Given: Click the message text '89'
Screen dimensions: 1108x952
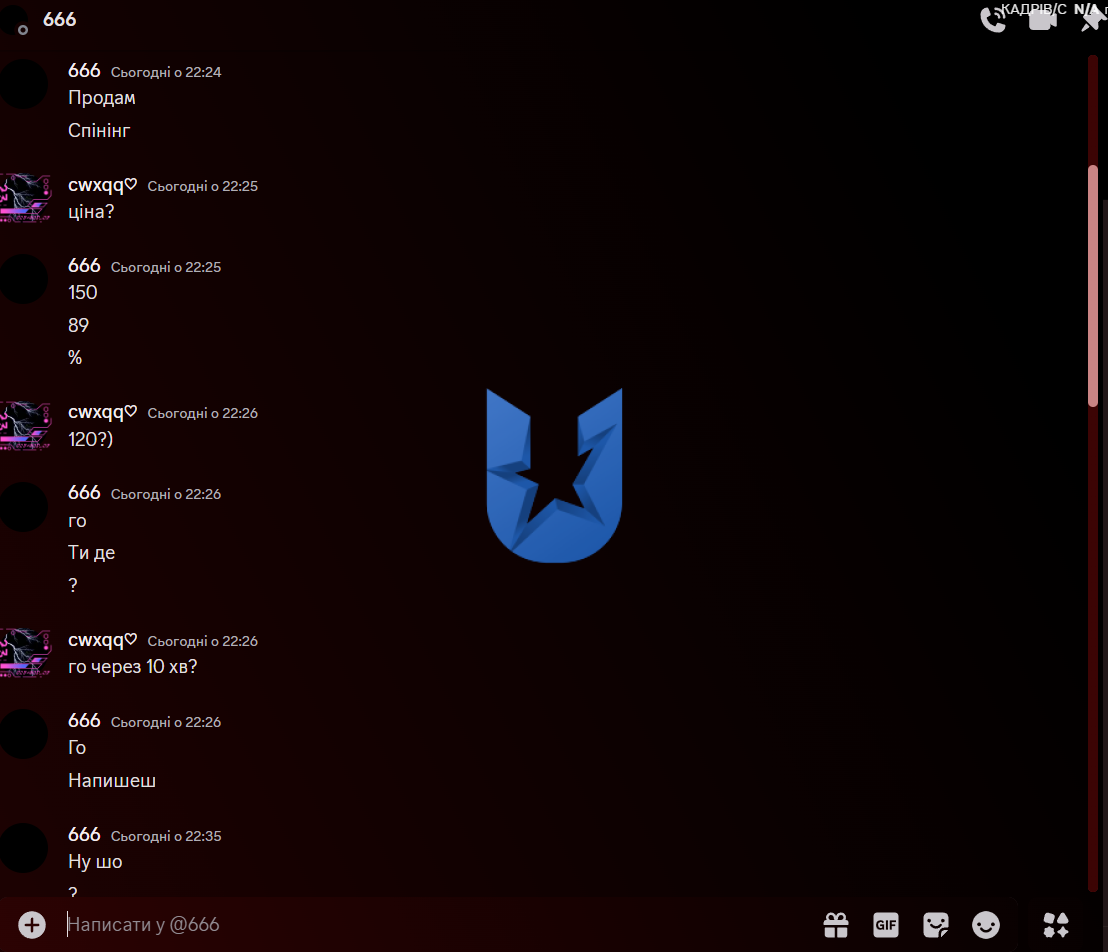Looking at the screenshot, I should [78, 325].
